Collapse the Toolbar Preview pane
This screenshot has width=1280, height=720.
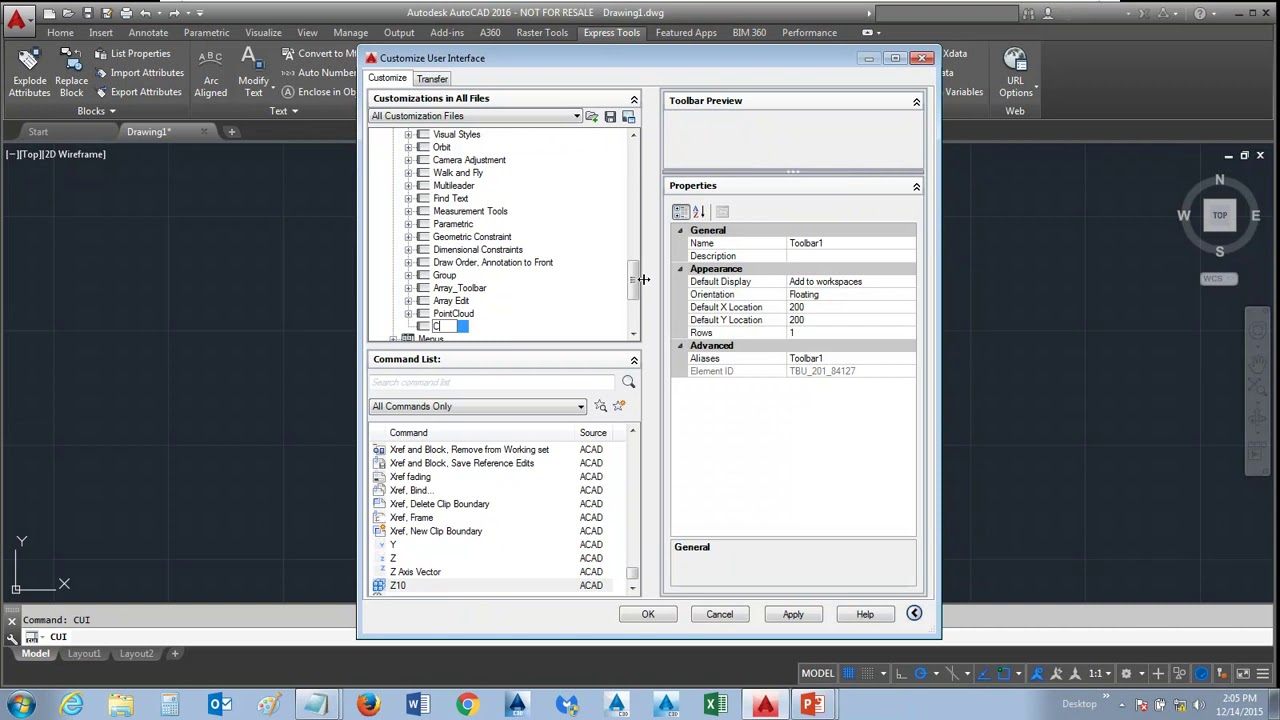click(x=916, y=101)
